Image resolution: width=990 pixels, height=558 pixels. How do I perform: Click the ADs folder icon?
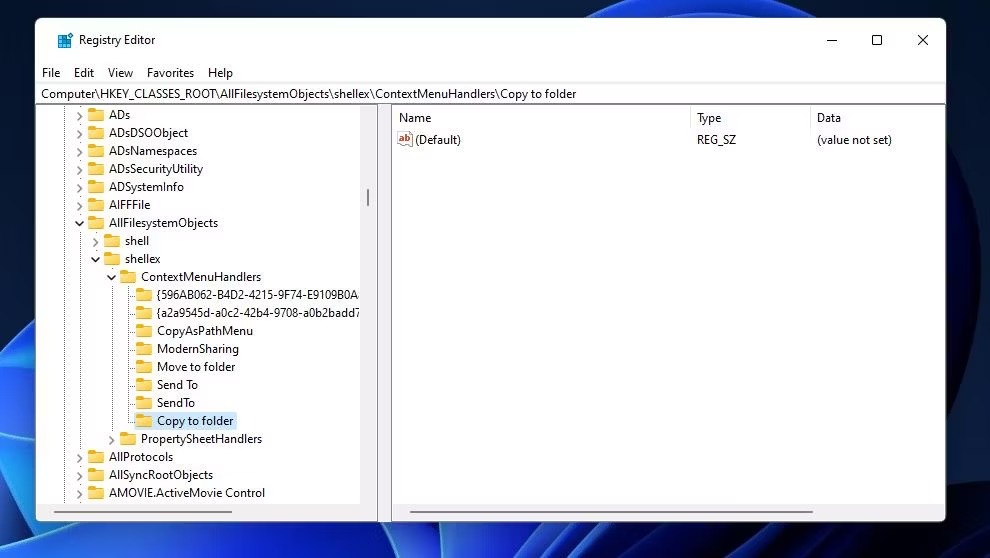pyautogui.click(x=96, y=115)
